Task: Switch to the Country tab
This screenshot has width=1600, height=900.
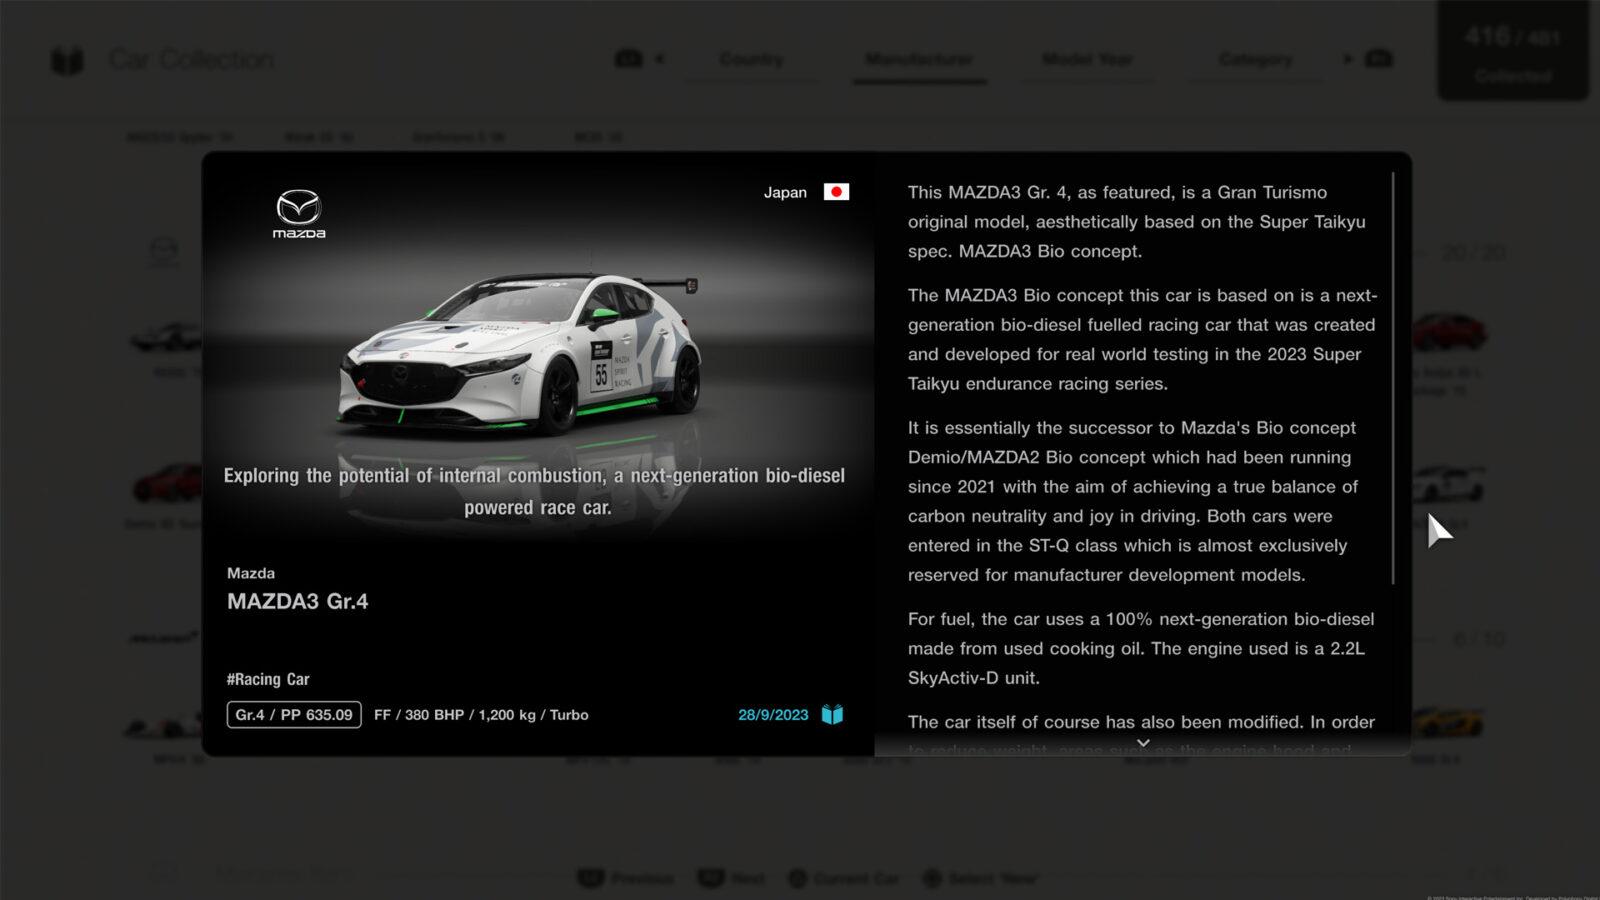Action: [x=751, y=59]
